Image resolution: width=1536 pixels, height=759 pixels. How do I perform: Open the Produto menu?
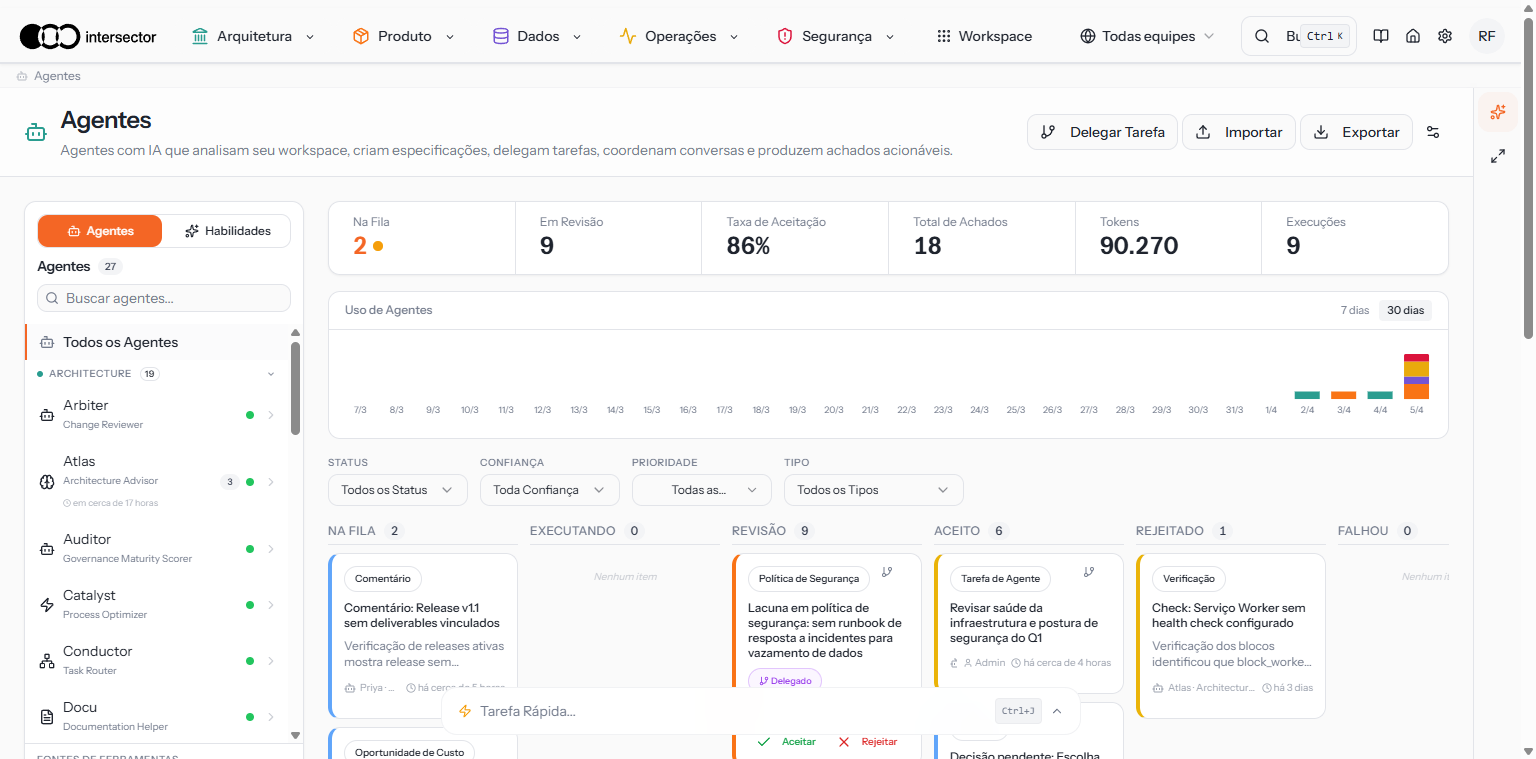pos(403,36)
